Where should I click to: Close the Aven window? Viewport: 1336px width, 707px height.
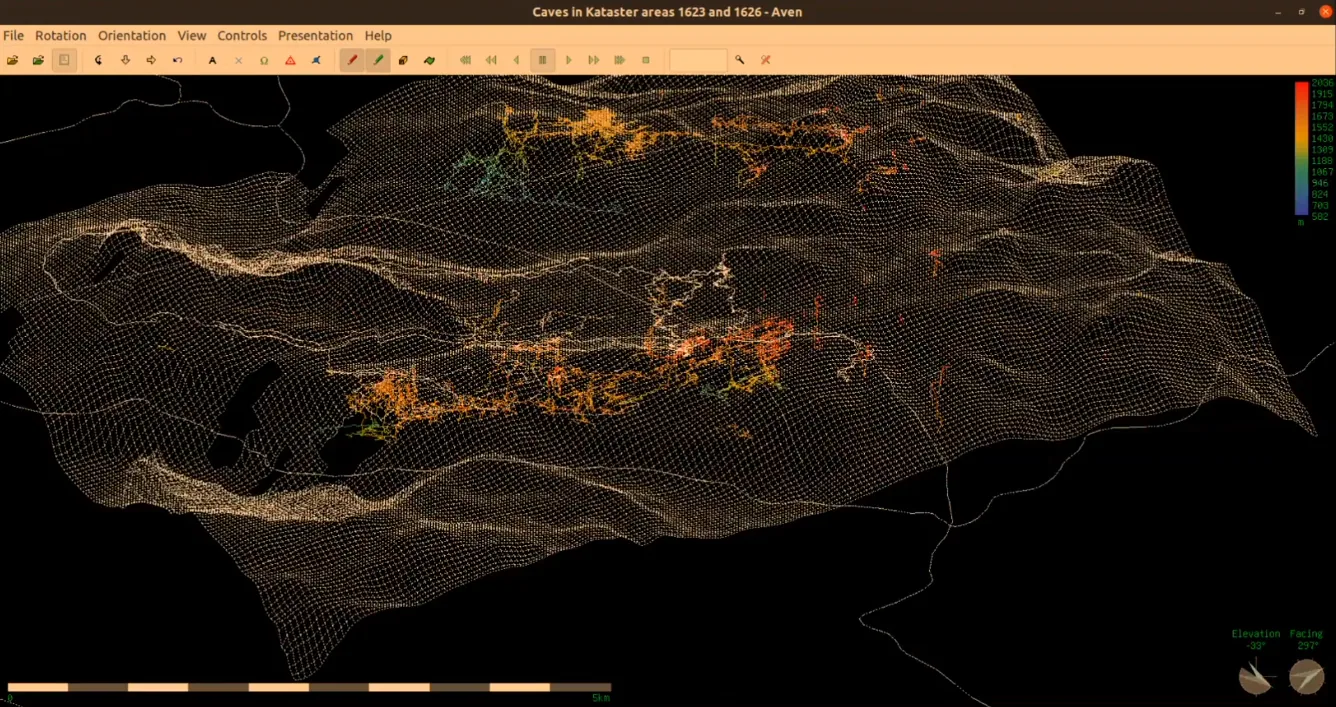click(1324, 12)
